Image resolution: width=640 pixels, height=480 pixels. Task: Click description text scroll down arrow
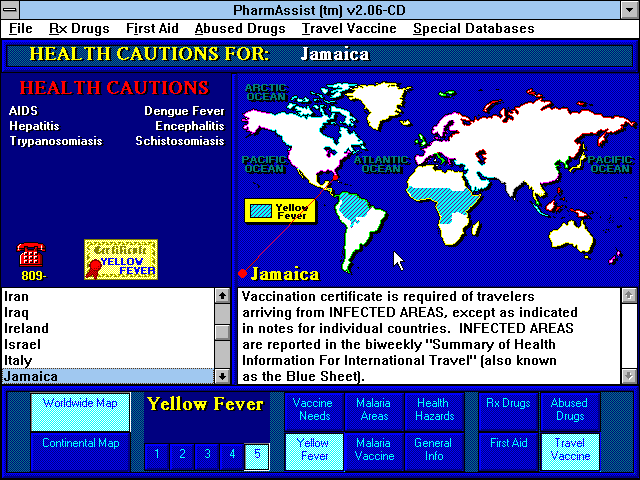tap(629, 376)
